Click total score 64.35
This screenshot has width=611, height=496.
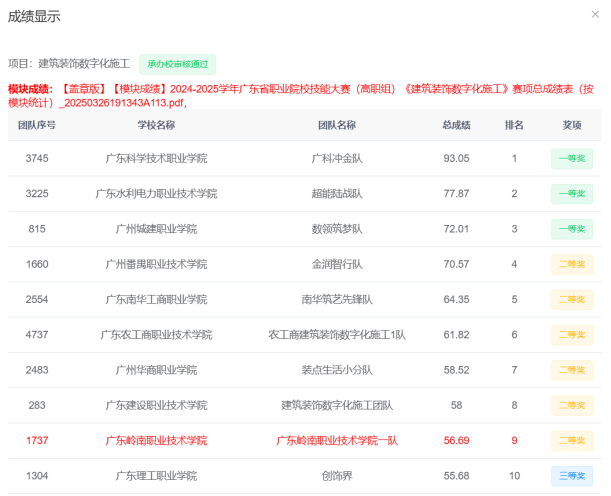456,300
